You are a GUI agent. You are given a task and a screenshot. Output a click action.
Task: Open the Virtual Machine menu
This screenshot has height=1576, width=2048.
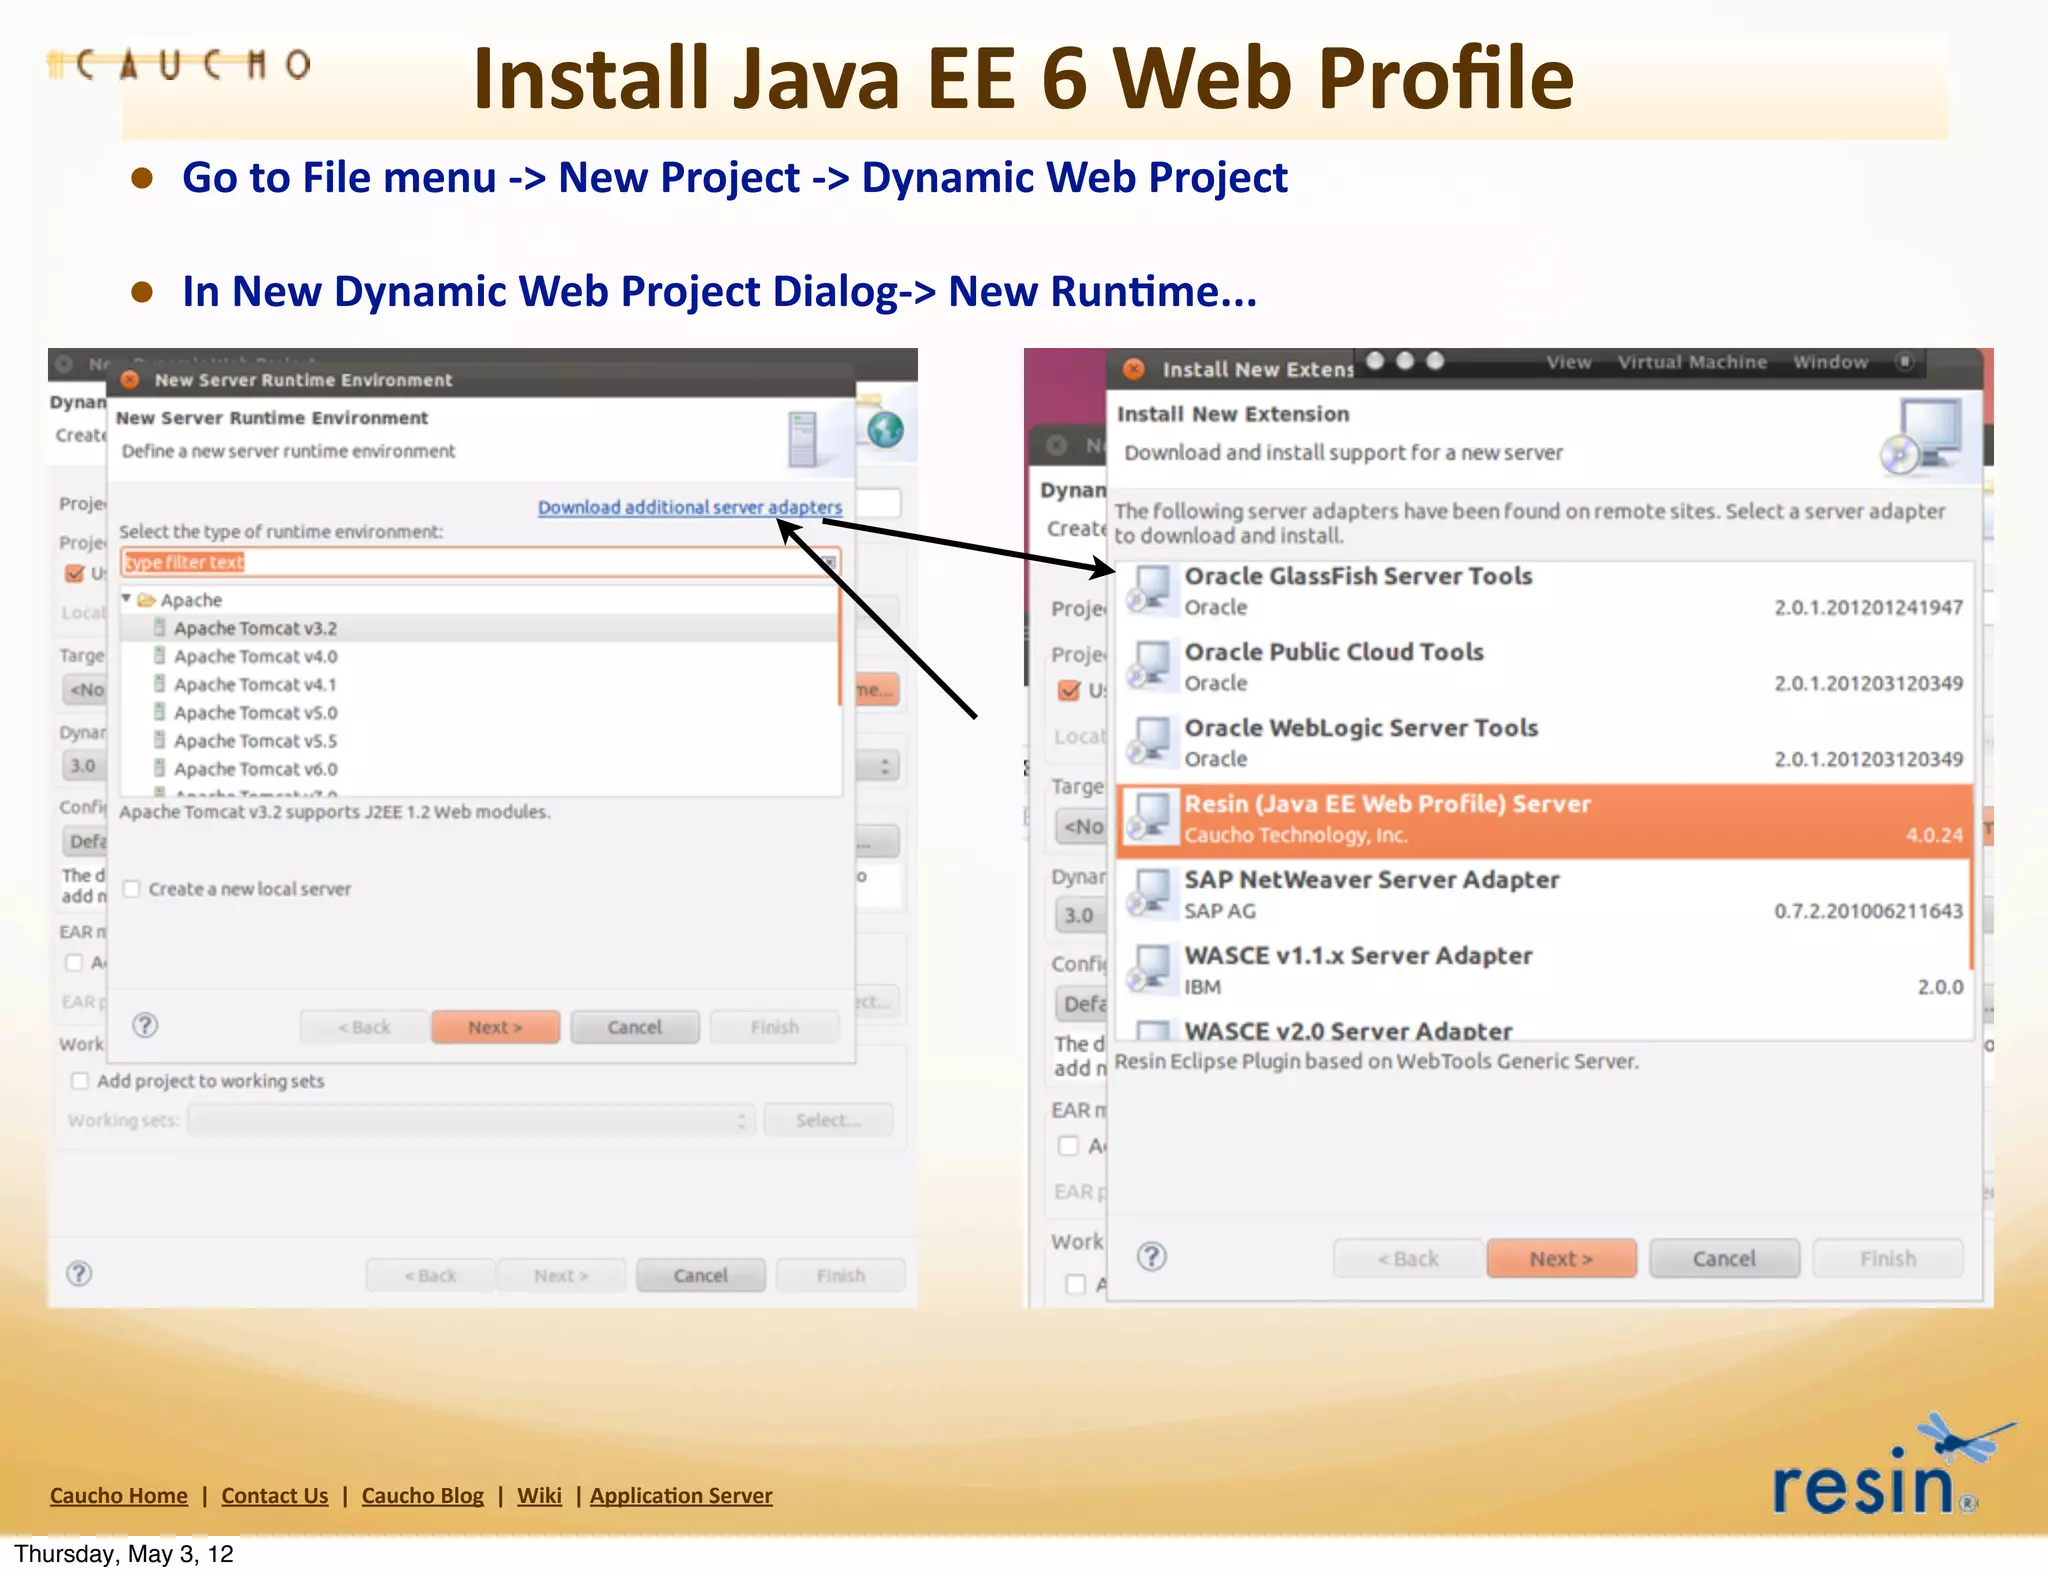click(x=1692, y=362)
